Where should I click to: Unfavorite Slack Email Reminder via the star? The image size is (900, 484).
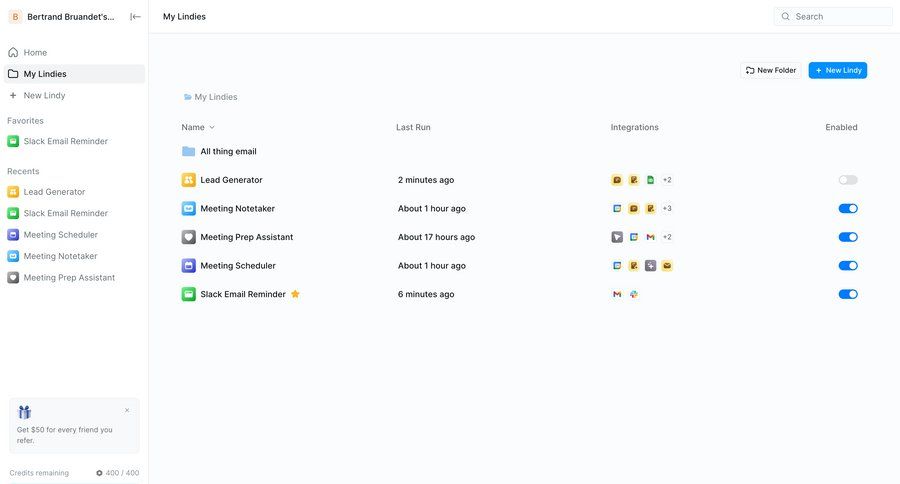pyautogui.click(x=295, y=294)
